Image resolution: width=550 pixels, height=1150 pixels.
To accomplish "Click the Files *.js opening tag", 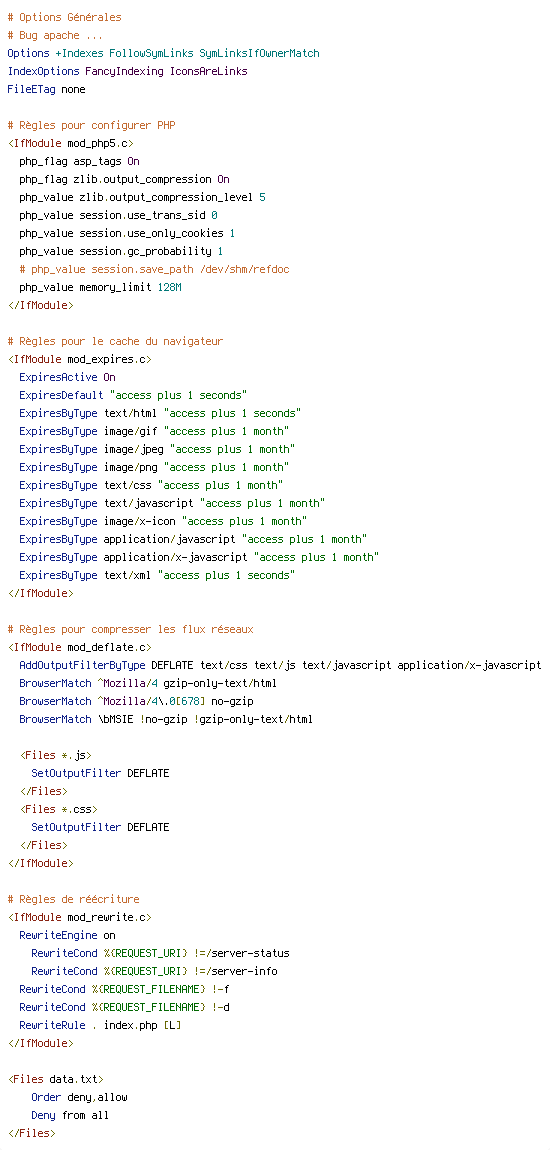I will (x=56, y=755).
